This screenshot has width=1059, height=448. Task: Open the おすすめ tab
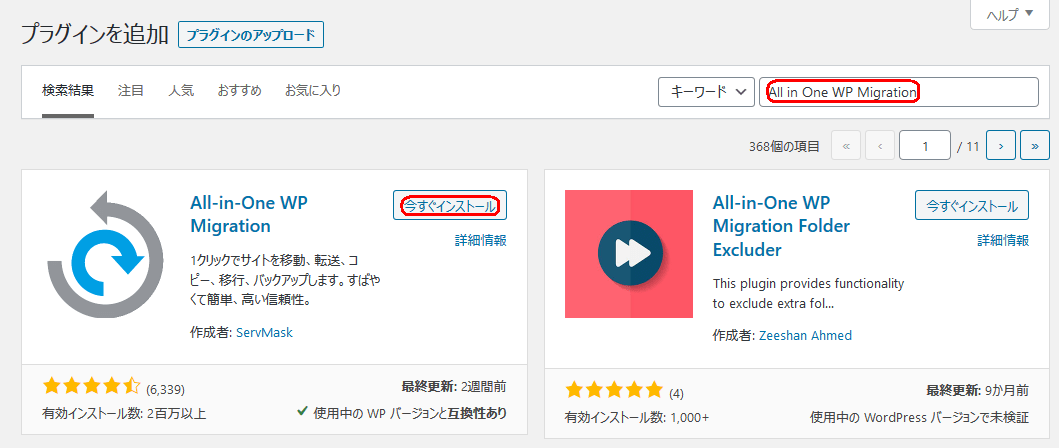coord(239,91)
